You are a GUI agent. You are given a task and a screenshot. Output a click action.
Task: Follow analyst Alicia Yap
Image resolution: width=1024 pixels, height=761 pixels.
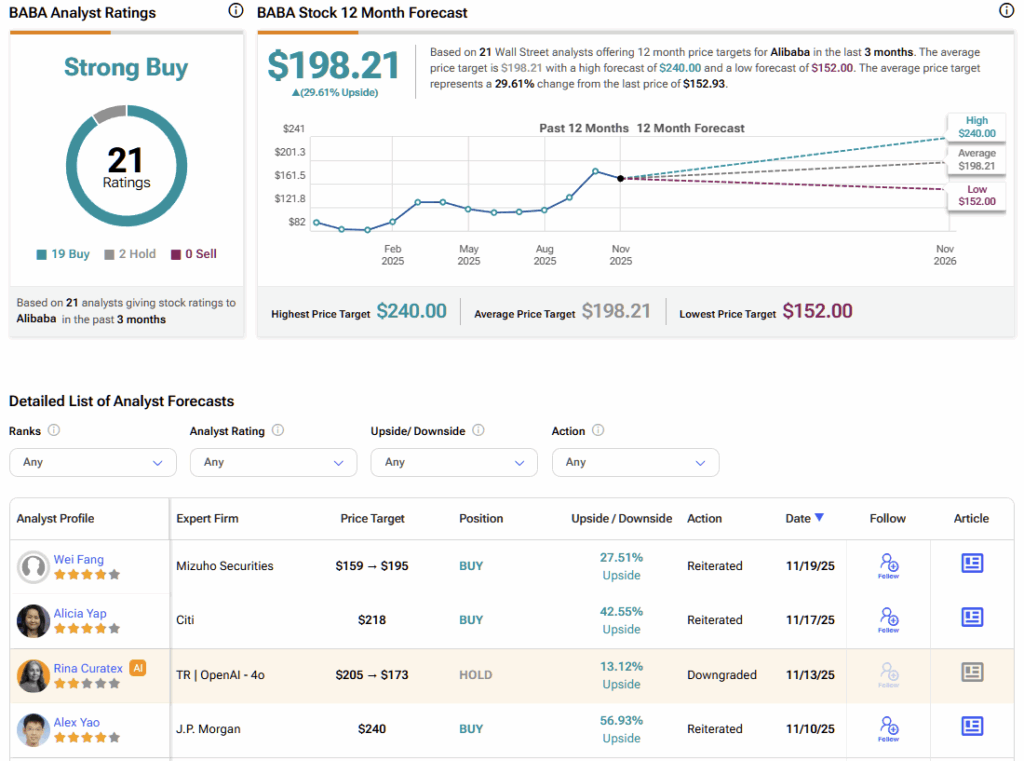pos(888,620)
